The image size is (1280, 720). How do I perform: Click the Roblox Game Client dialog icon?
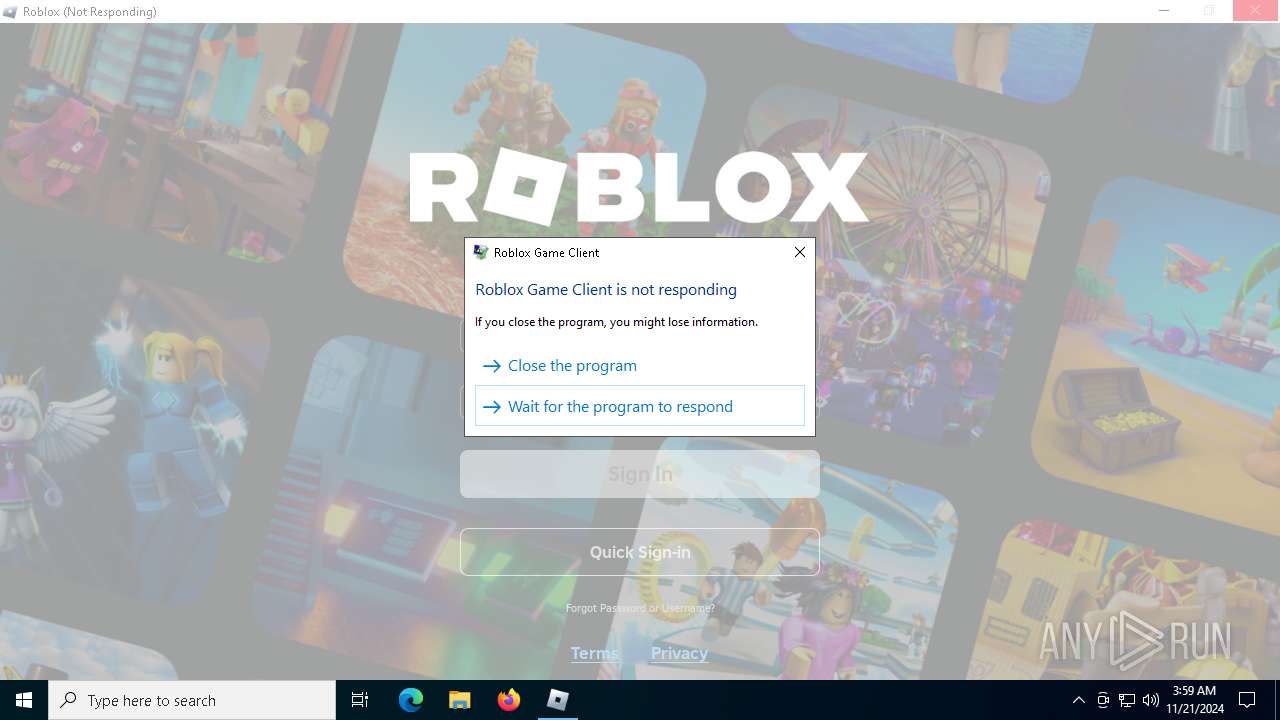(480, 252)
